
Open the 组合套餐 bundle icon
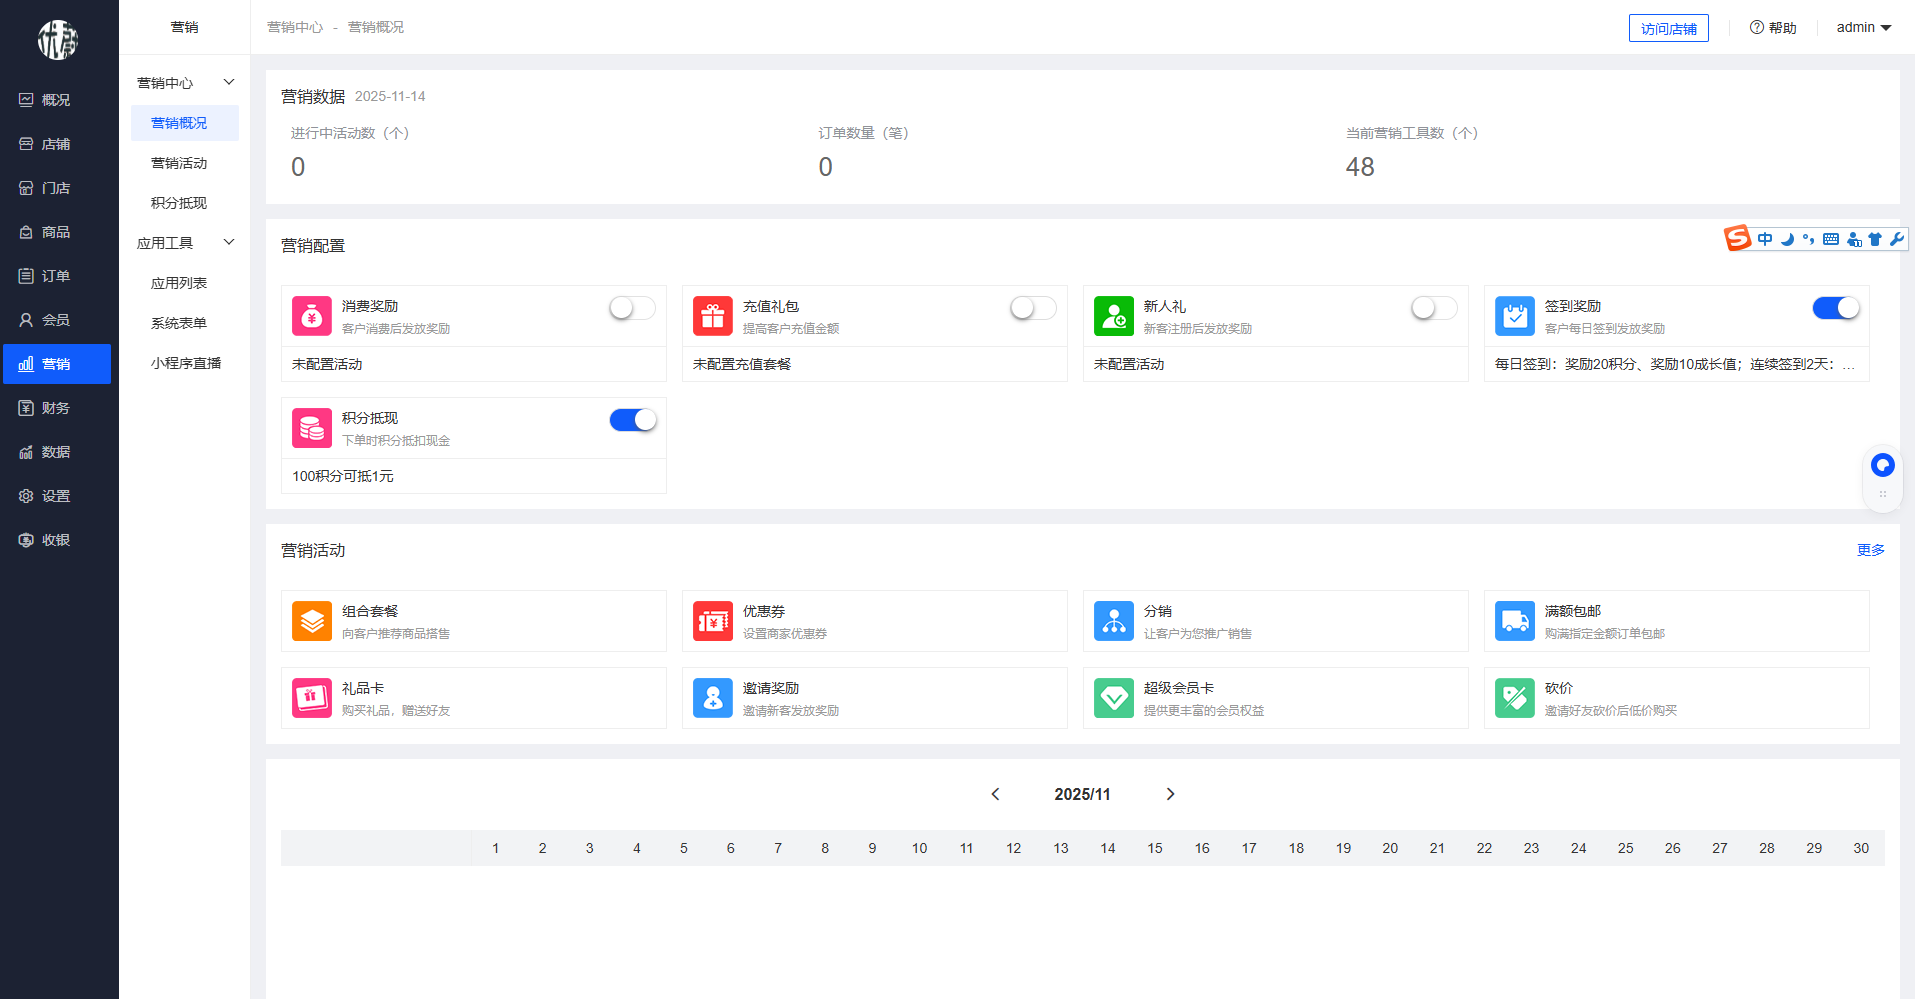[x=311, y=621]
